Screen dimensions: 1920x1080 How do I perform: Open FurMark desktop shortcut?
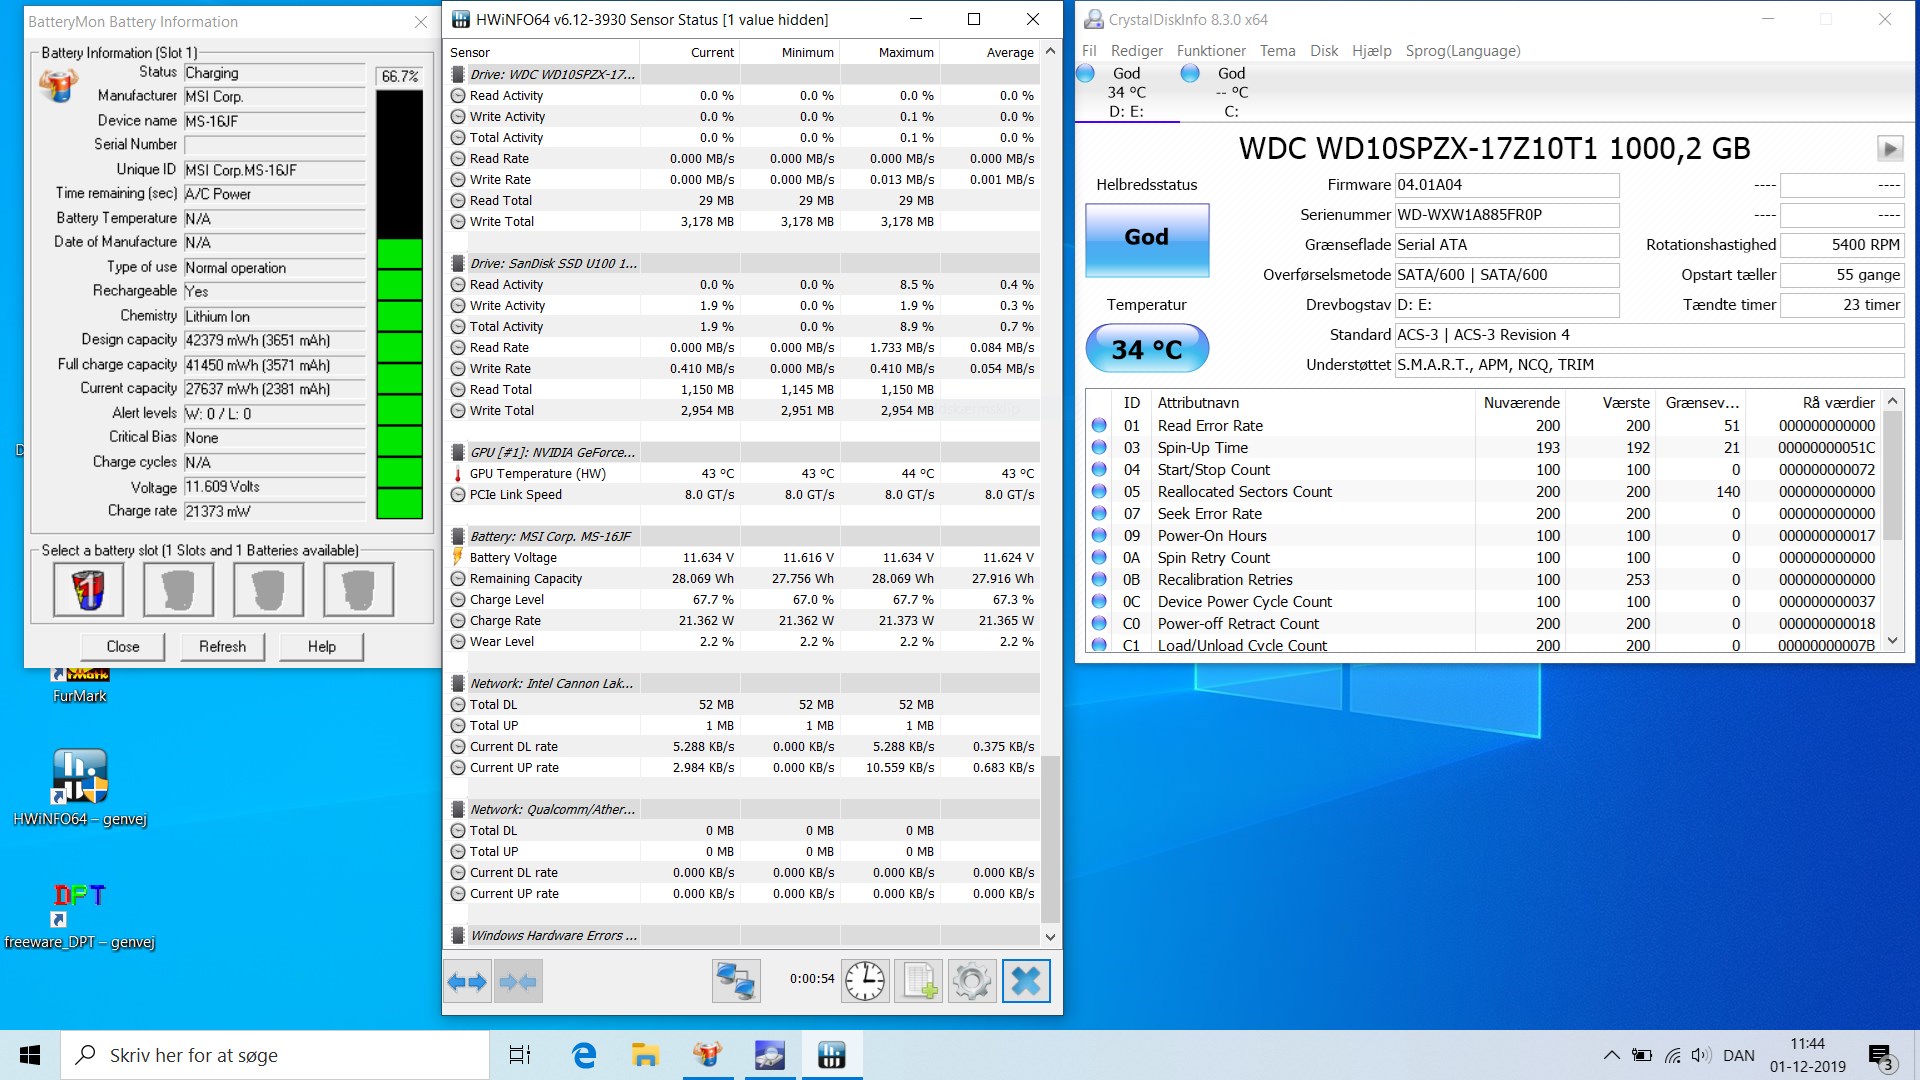tap(79, 687)
